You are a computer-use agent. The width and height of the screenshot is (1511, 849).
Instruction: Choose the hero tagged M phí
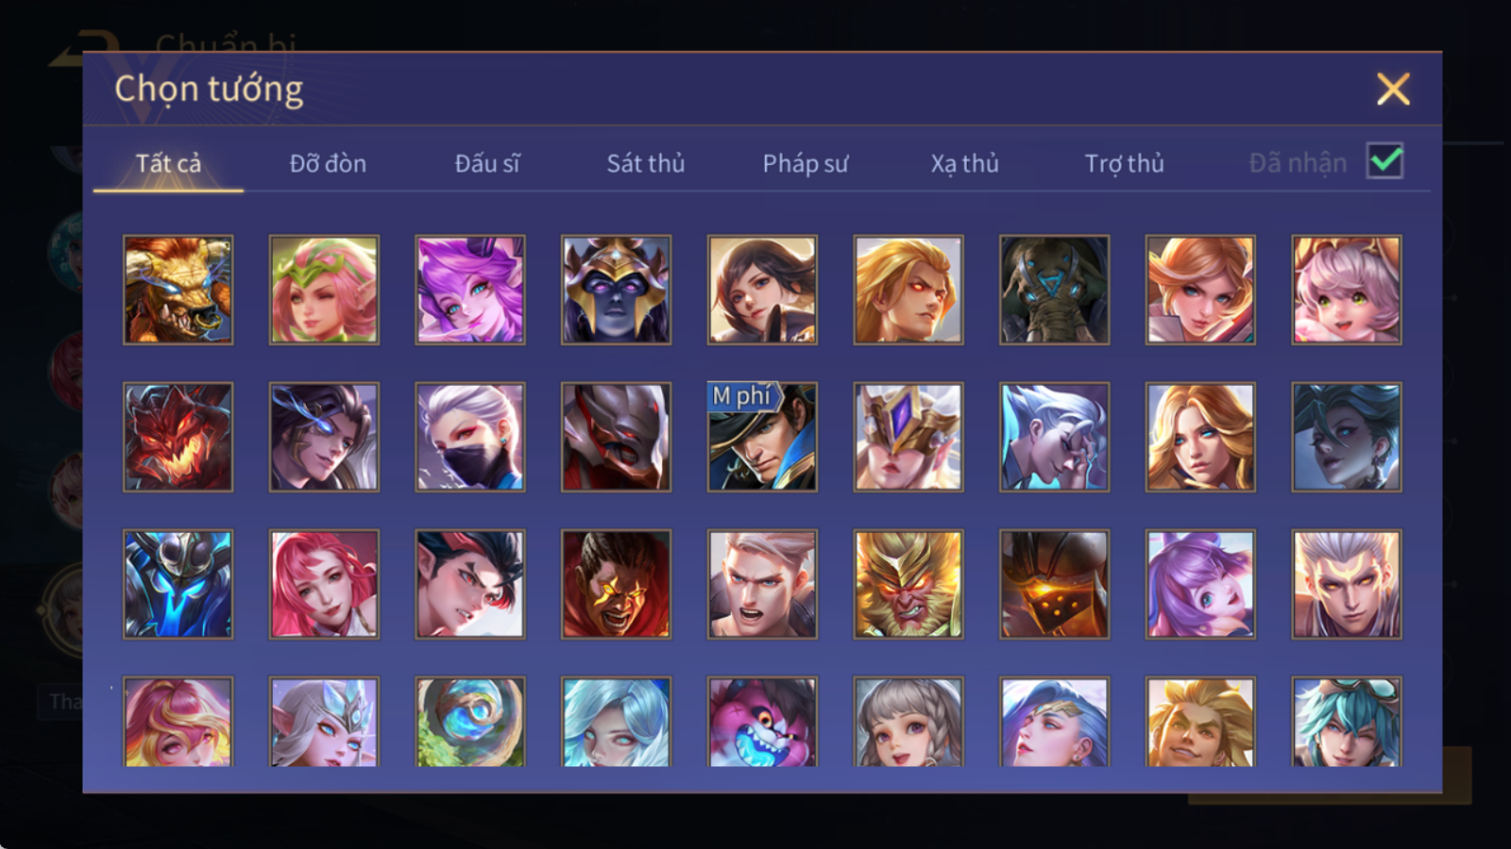click(x=762, y=437)
